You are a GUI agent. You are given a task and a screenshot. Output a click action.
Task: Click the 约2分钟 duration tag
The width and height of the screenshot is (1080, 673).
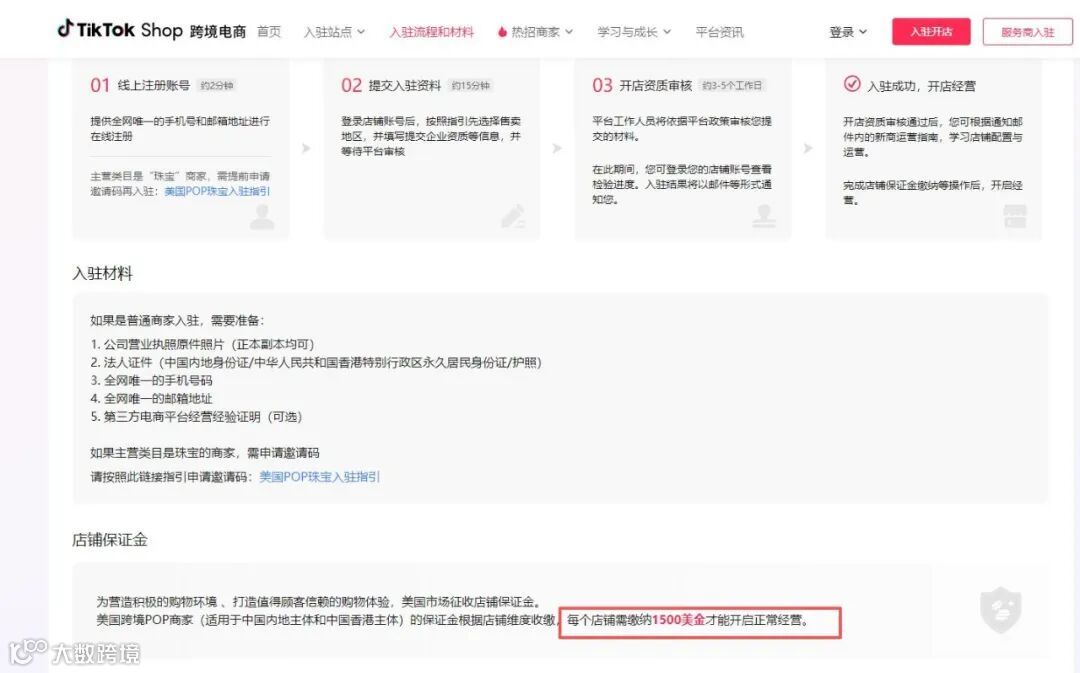pyautogui.click(x=217, y=85)
